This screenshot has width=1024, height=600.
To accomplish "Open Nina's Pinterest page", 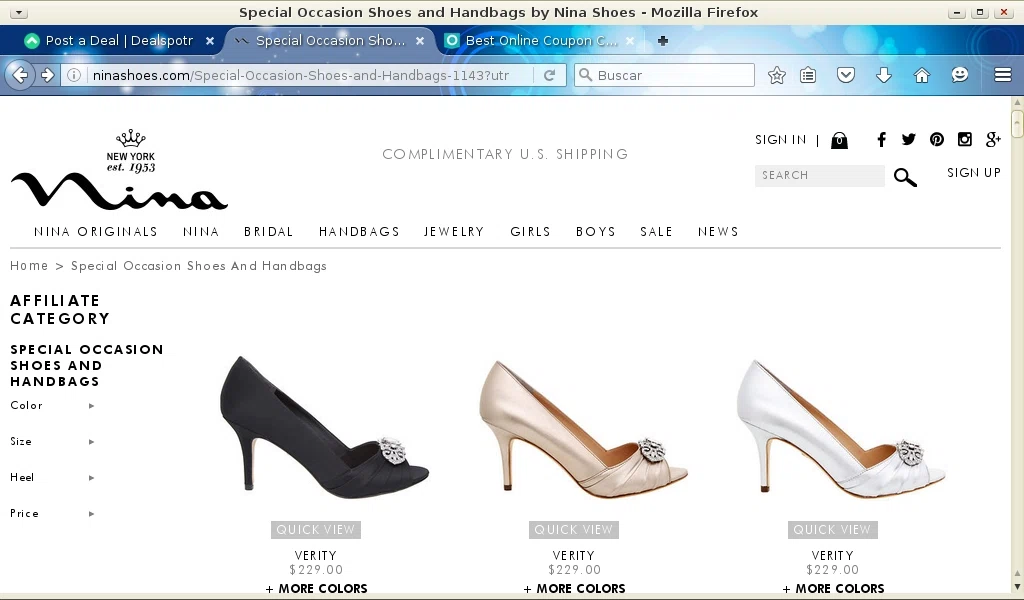I will [x=937, y=139].
